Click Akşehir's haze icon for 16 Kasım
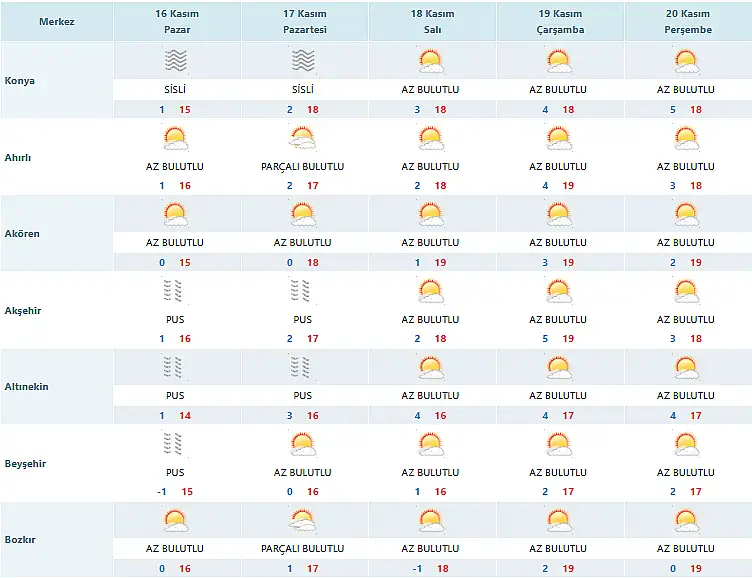The image size is (752, 578). [174, 291]
